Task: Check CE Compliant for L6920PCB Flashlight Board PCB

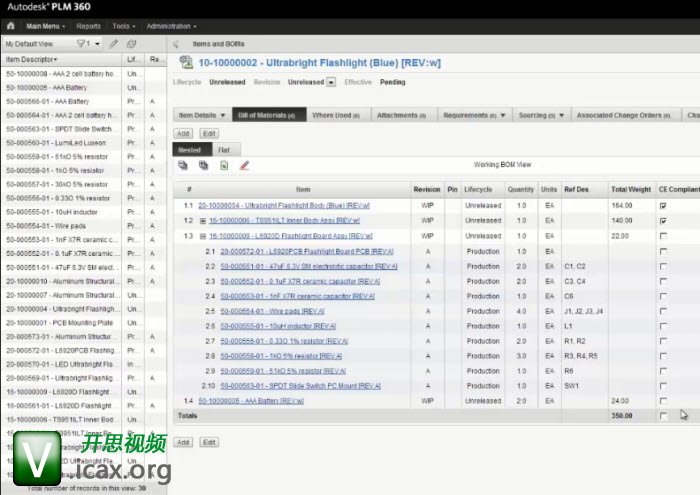Action: tap(663, 252)
